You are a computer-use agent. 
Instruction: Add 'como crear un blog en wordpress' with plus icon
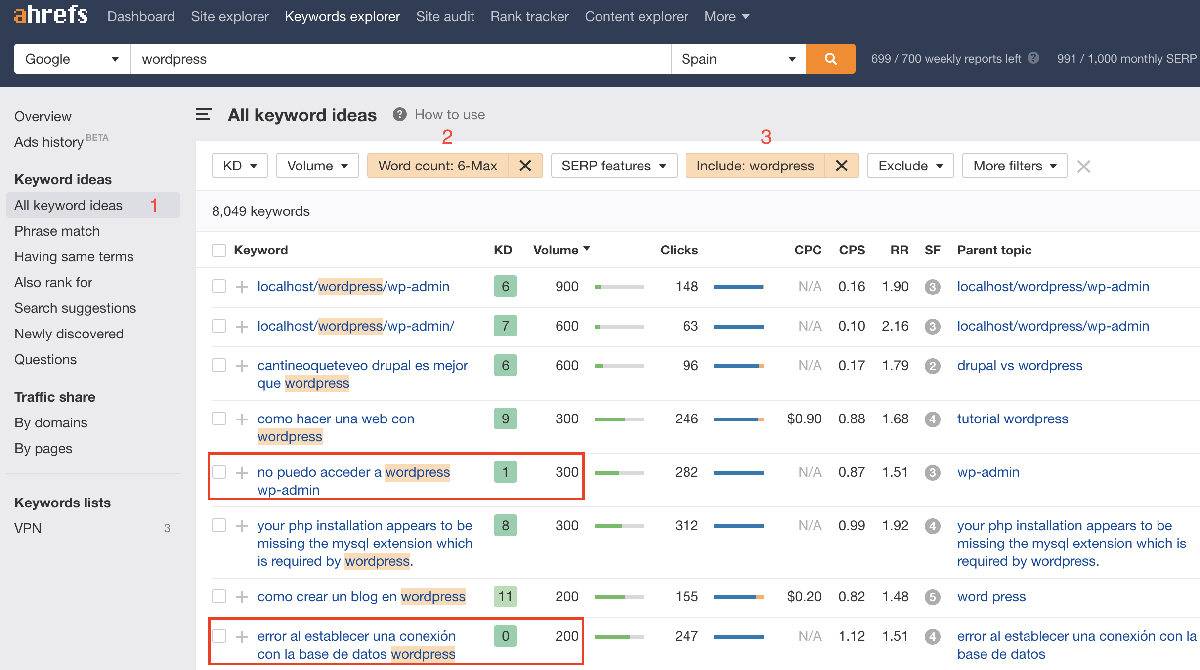[x=241, y=597]
